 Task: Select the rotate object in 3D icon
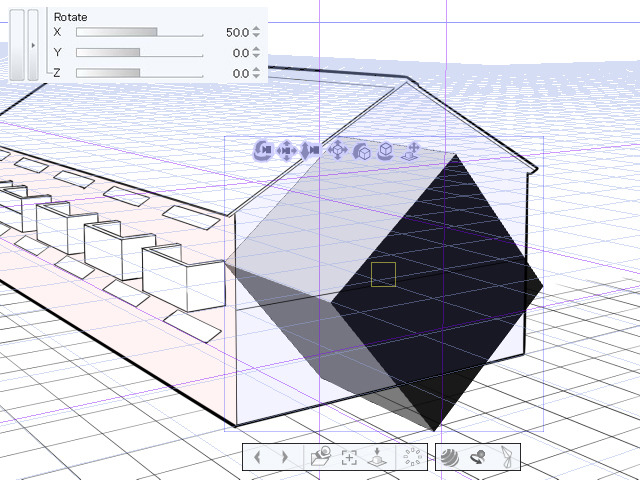pyautogui.click(x=362, y=151)
